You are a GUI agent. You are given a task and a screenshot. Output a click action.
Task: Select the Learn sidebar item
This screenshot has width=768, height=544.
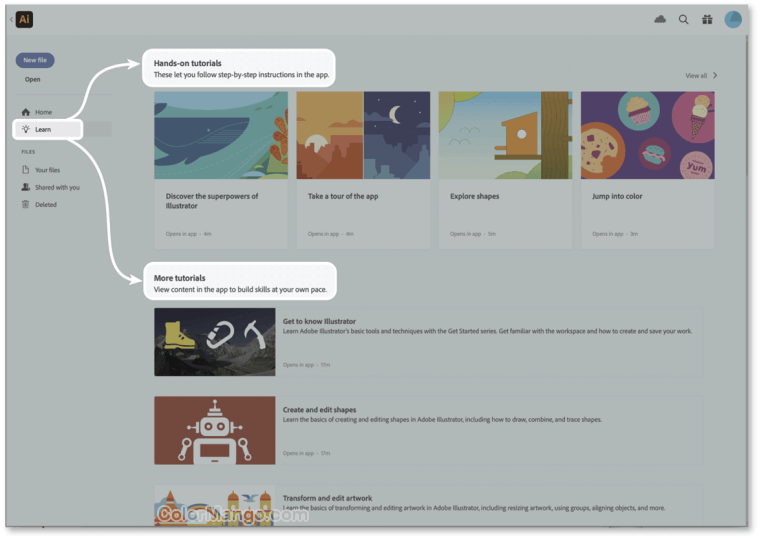click(48, 131)
